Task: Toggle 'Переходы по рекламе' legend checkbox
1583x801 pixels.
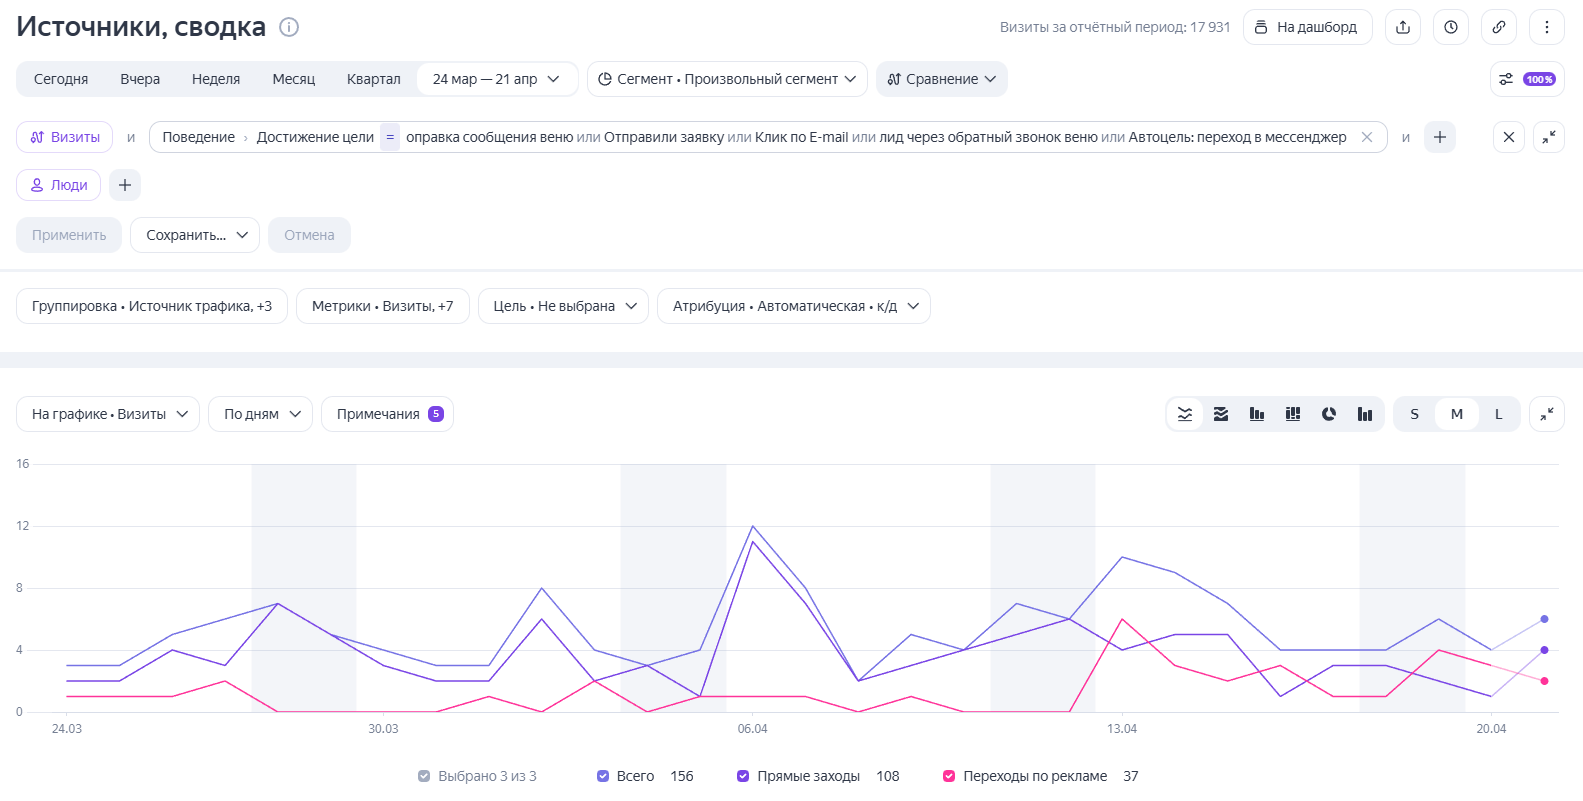Action: [949, 776]
